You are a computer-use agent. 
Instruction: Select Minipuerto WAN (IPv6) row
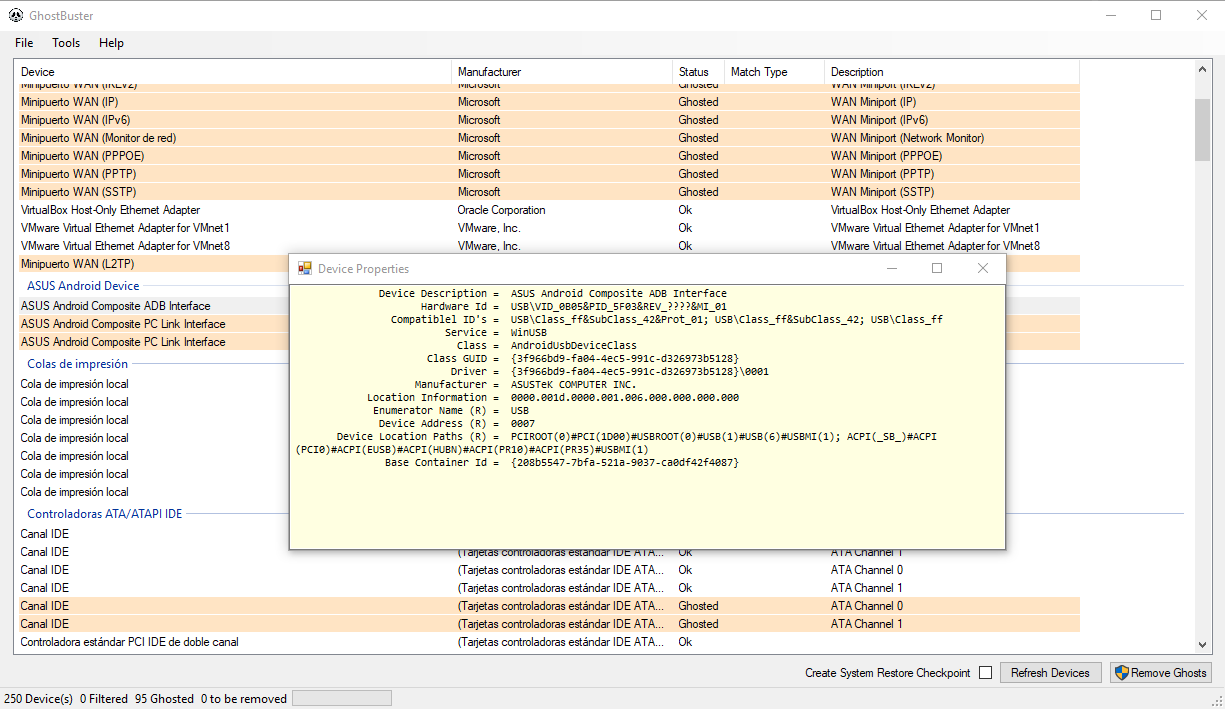(548, 120)
